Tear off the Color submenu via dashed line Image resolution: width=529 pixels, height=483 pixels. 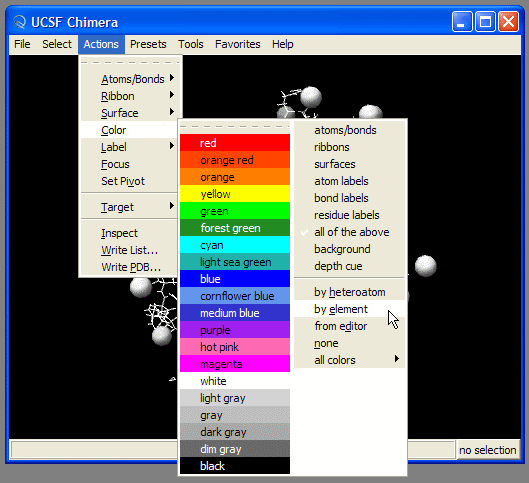(x=234, y=126)
